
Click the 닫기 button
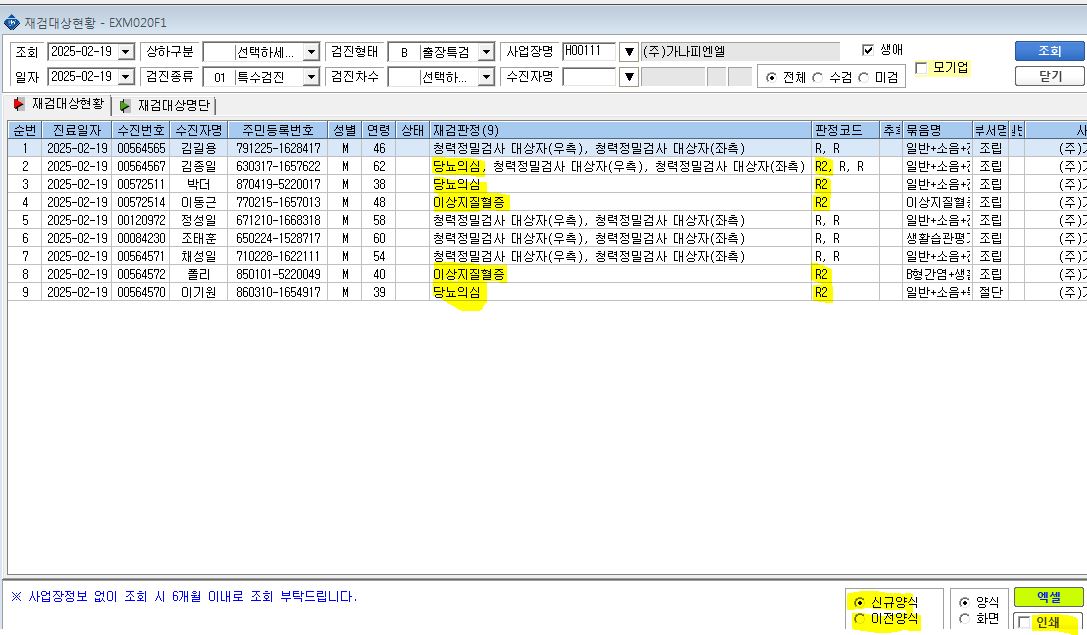coord(1049,76)
